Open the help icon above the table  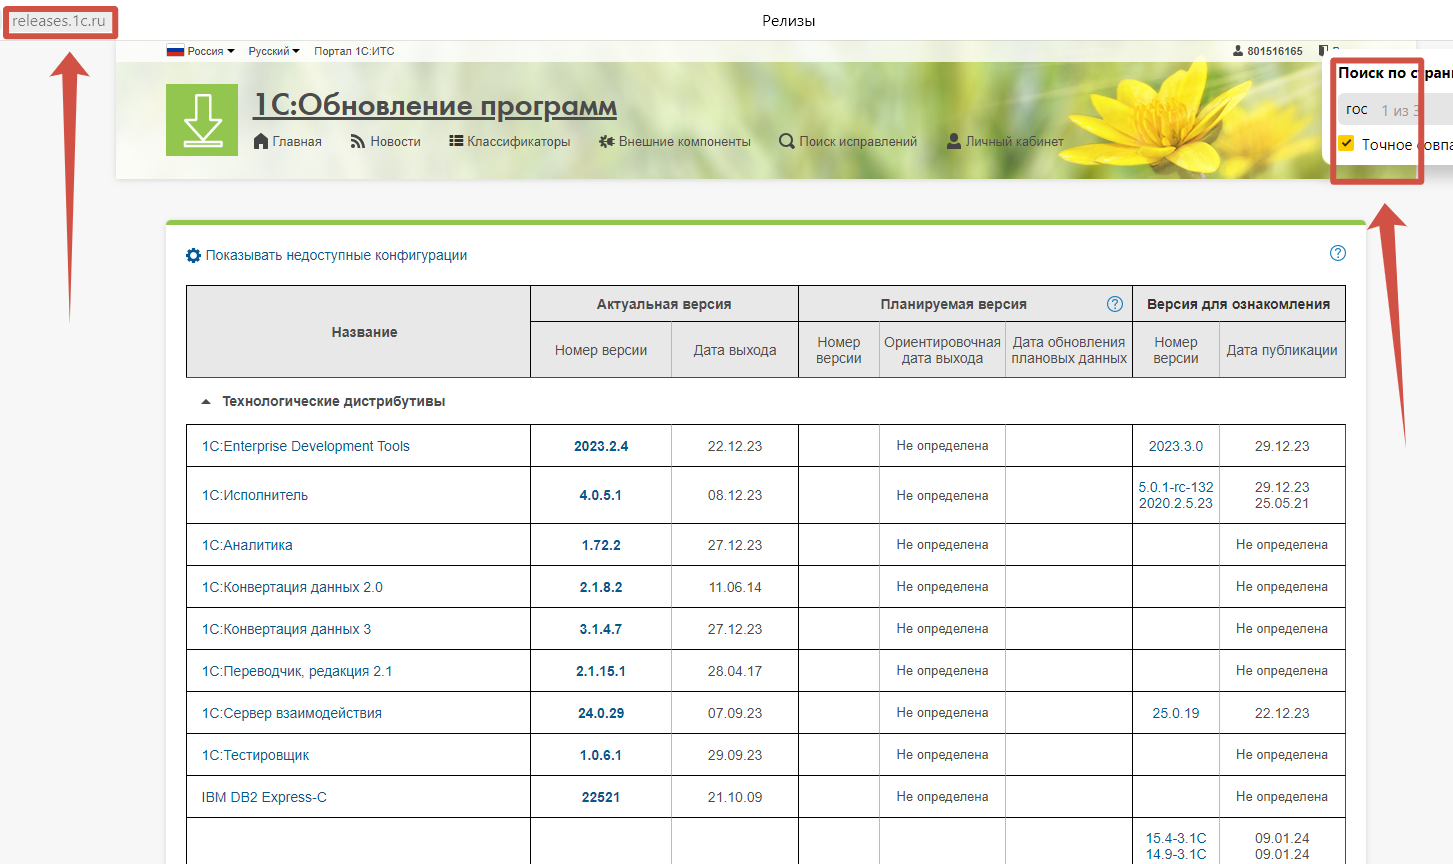[1338, 253]
